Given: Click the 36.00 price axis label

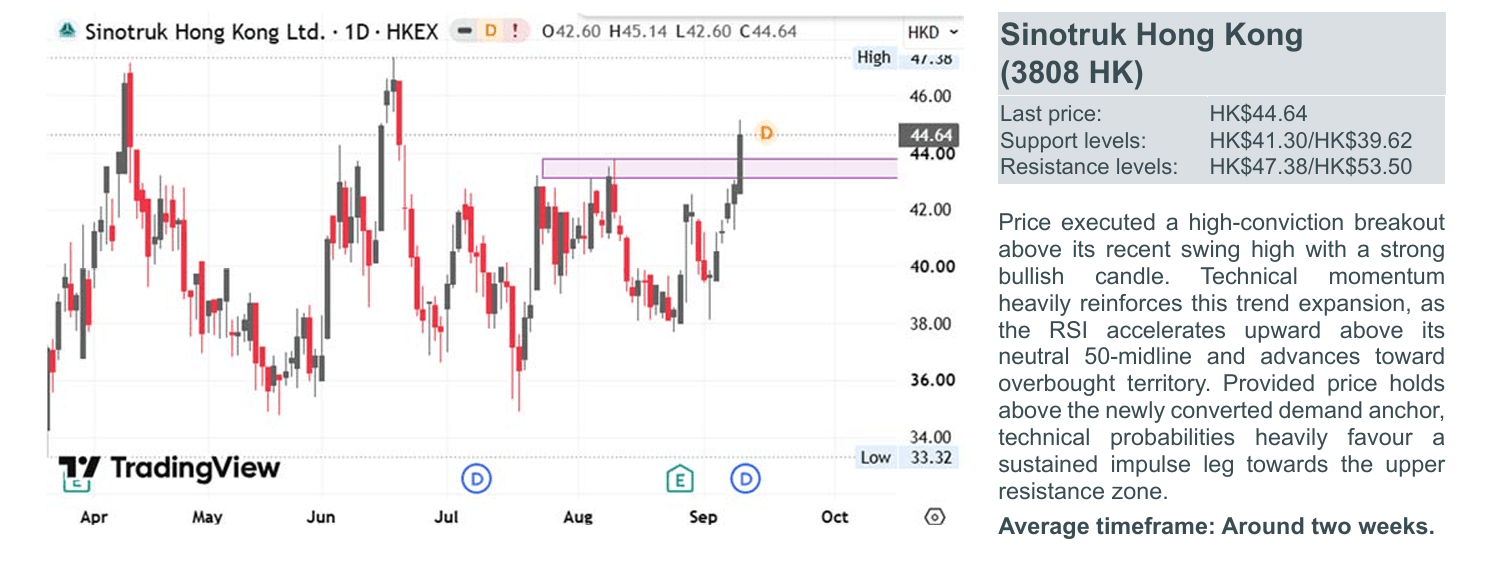Looking at the screenshot, I should [x=931, y=380].
